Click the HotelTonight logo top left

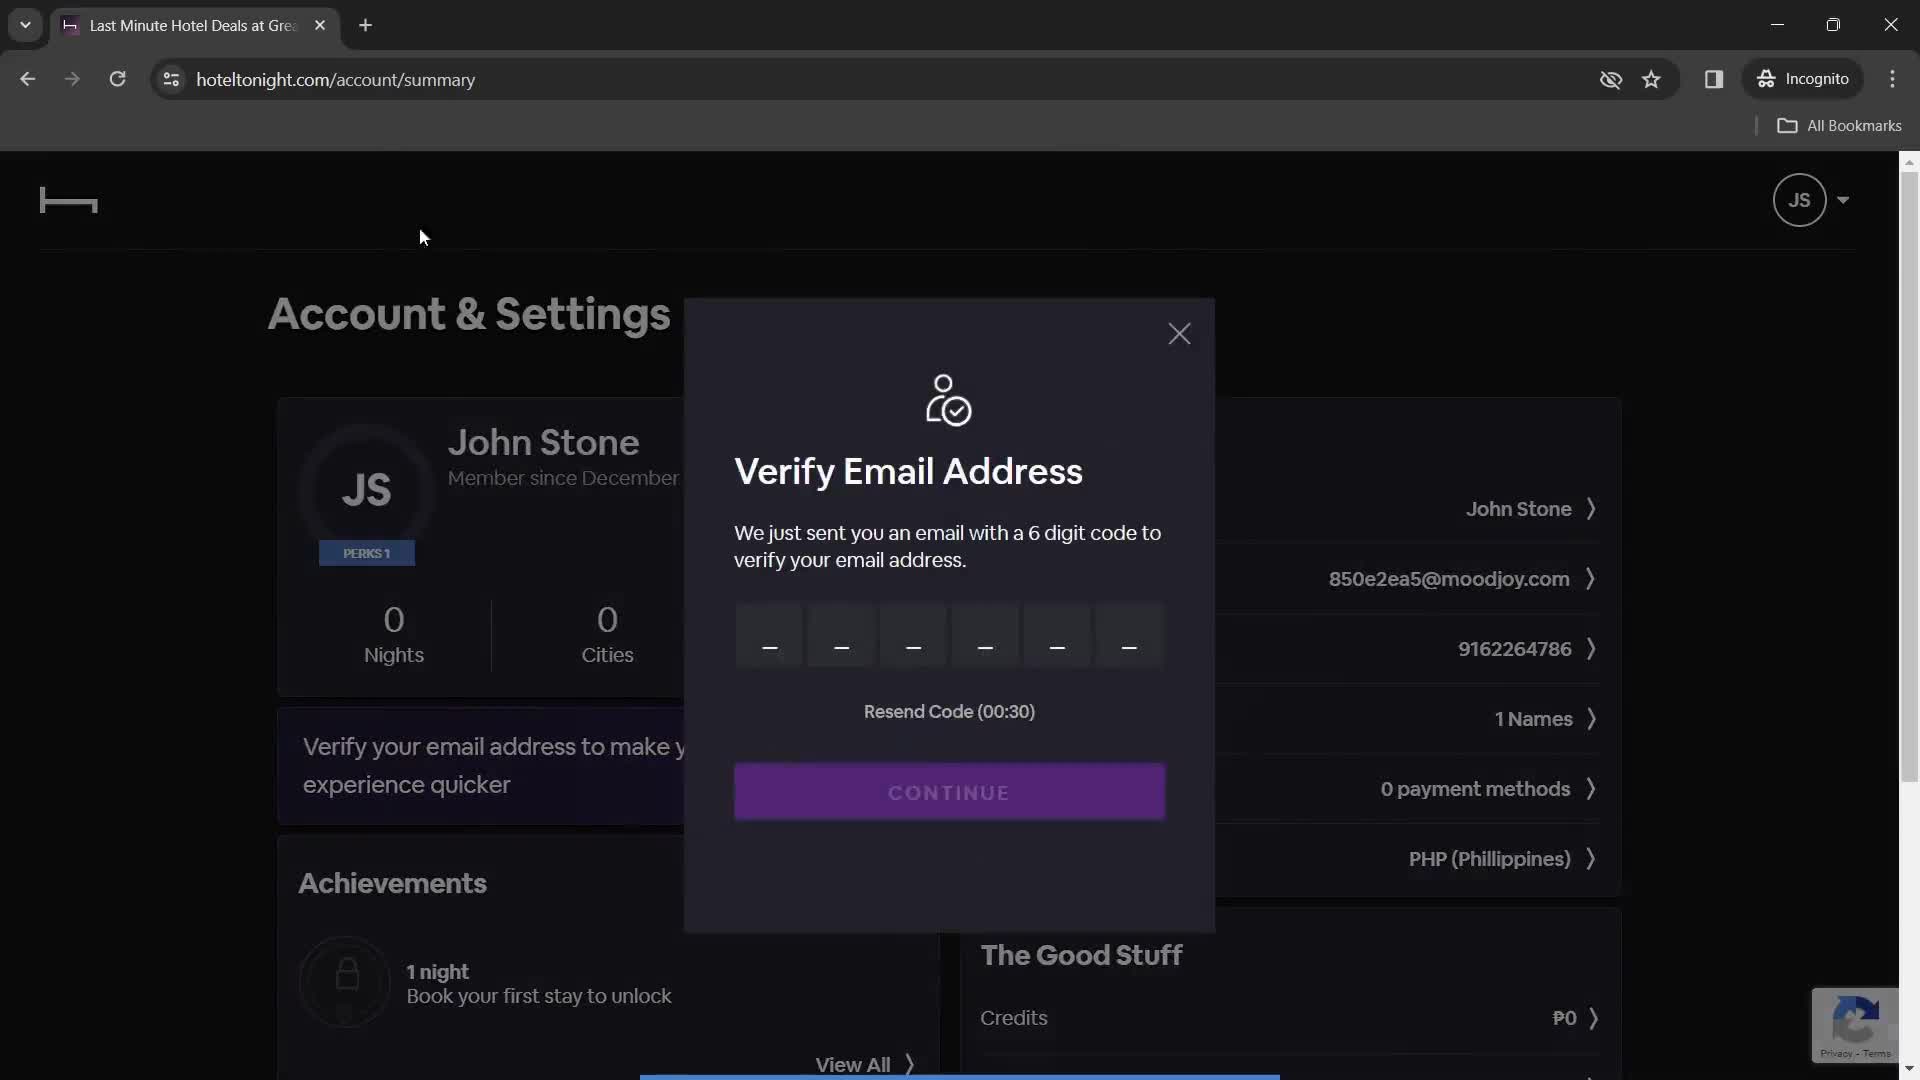67,199
